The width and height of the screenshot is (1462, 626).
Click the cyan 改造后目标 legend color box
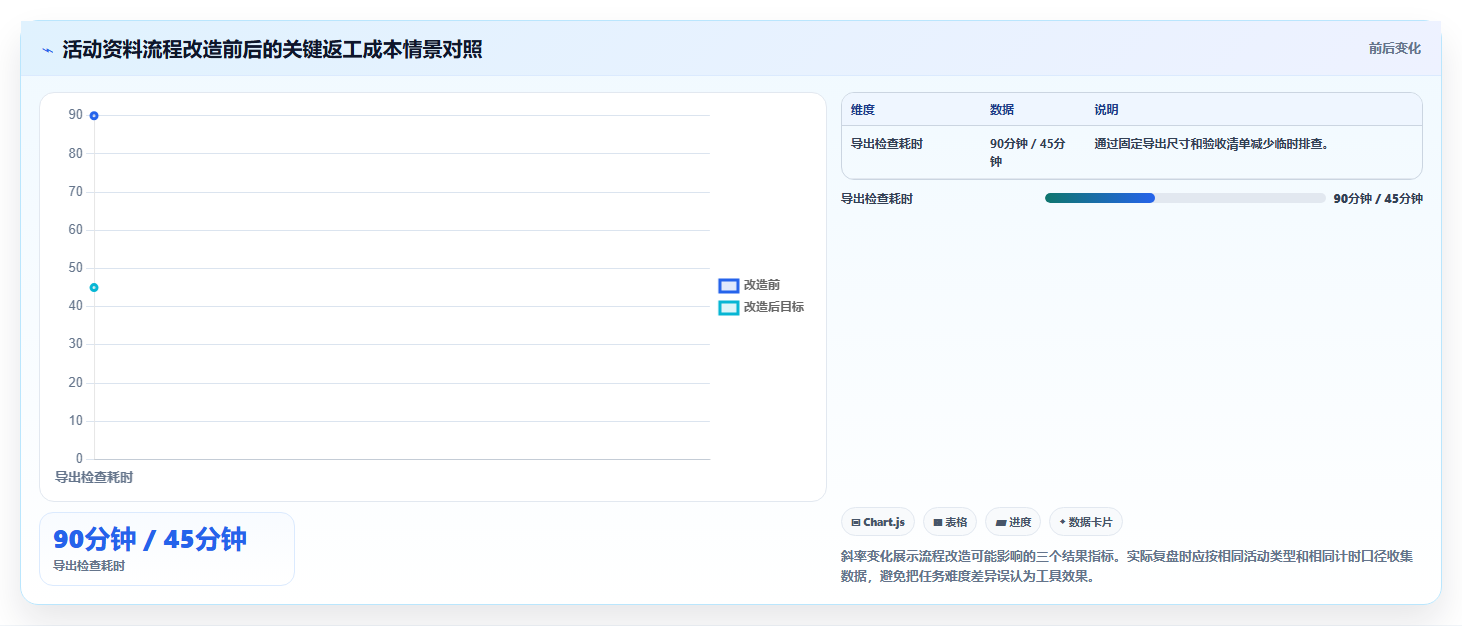pos(729,308)
